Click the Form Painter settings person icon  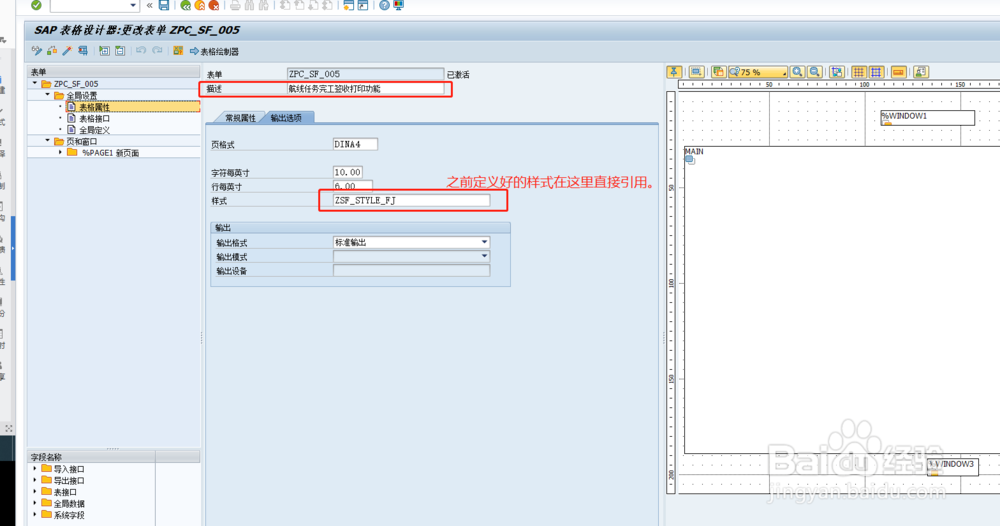[921, 72]
